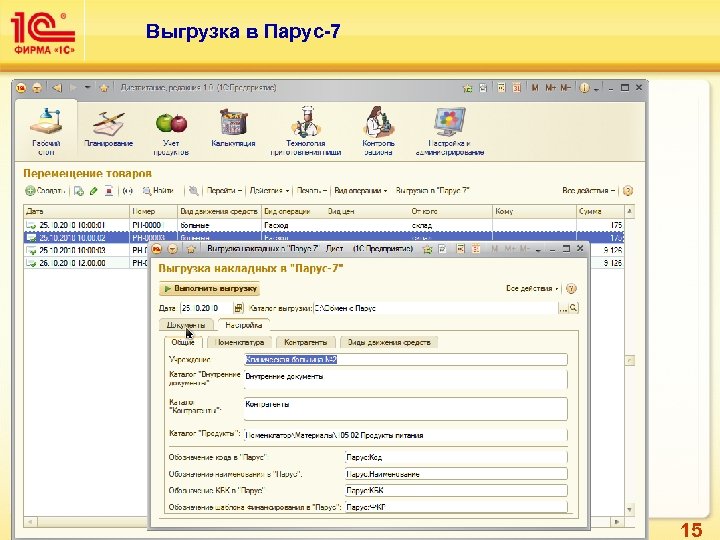720x540 pixels.
Task: Click magnifier open icon for Каталог выгрузки
Action: point(574,308)
